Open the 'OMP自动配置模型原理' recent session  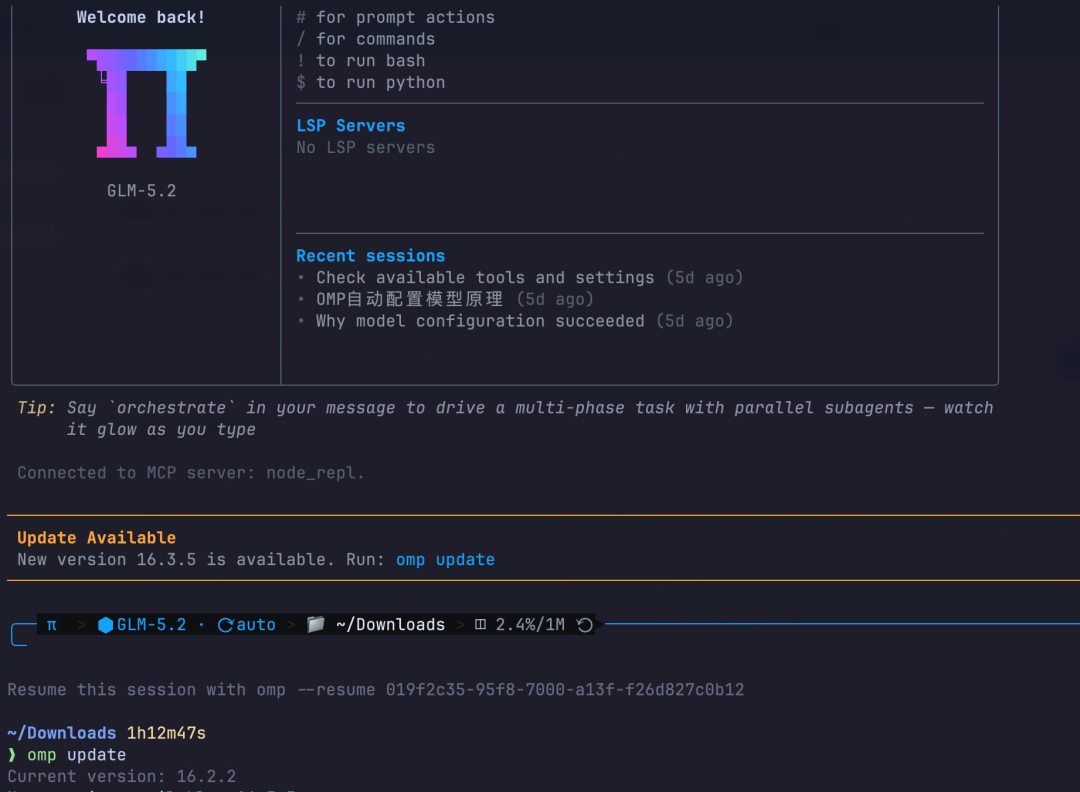(x=409, y=299)
